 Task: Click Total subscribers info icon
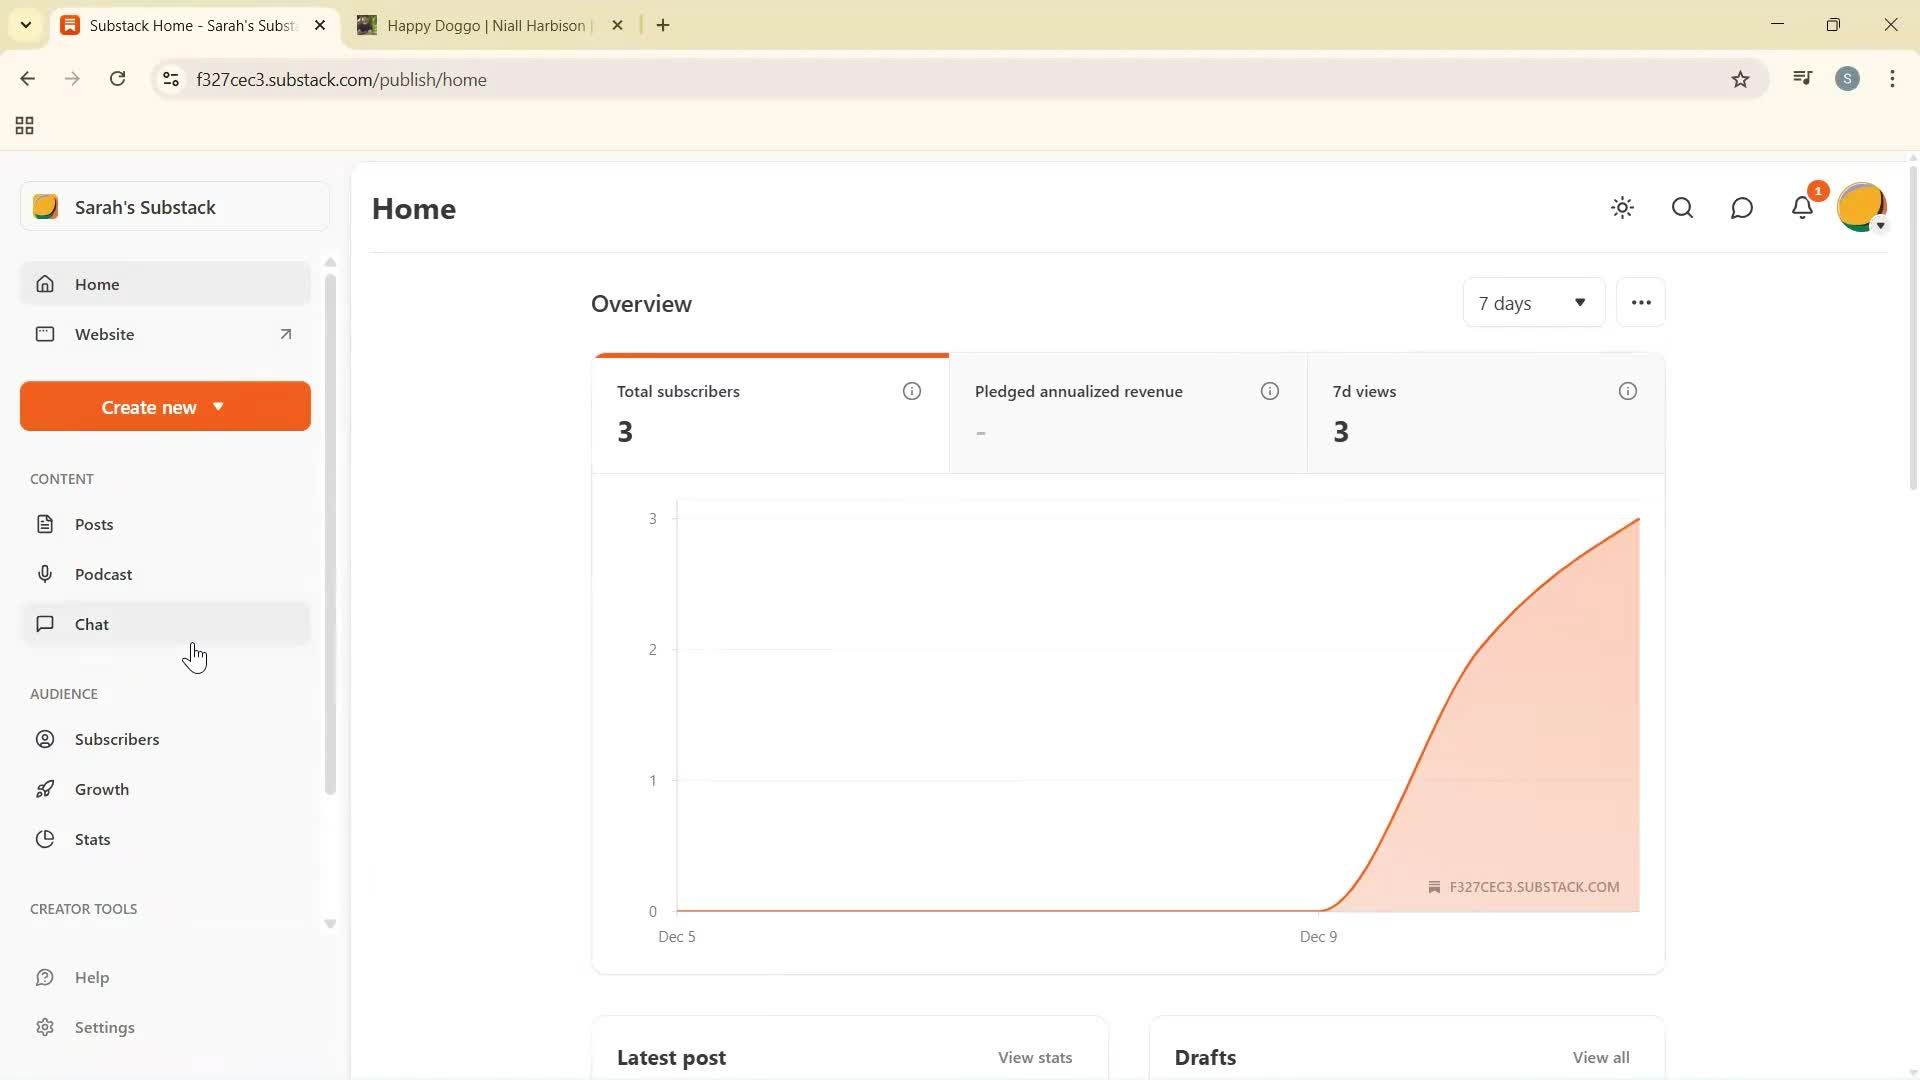click(911, 391)
